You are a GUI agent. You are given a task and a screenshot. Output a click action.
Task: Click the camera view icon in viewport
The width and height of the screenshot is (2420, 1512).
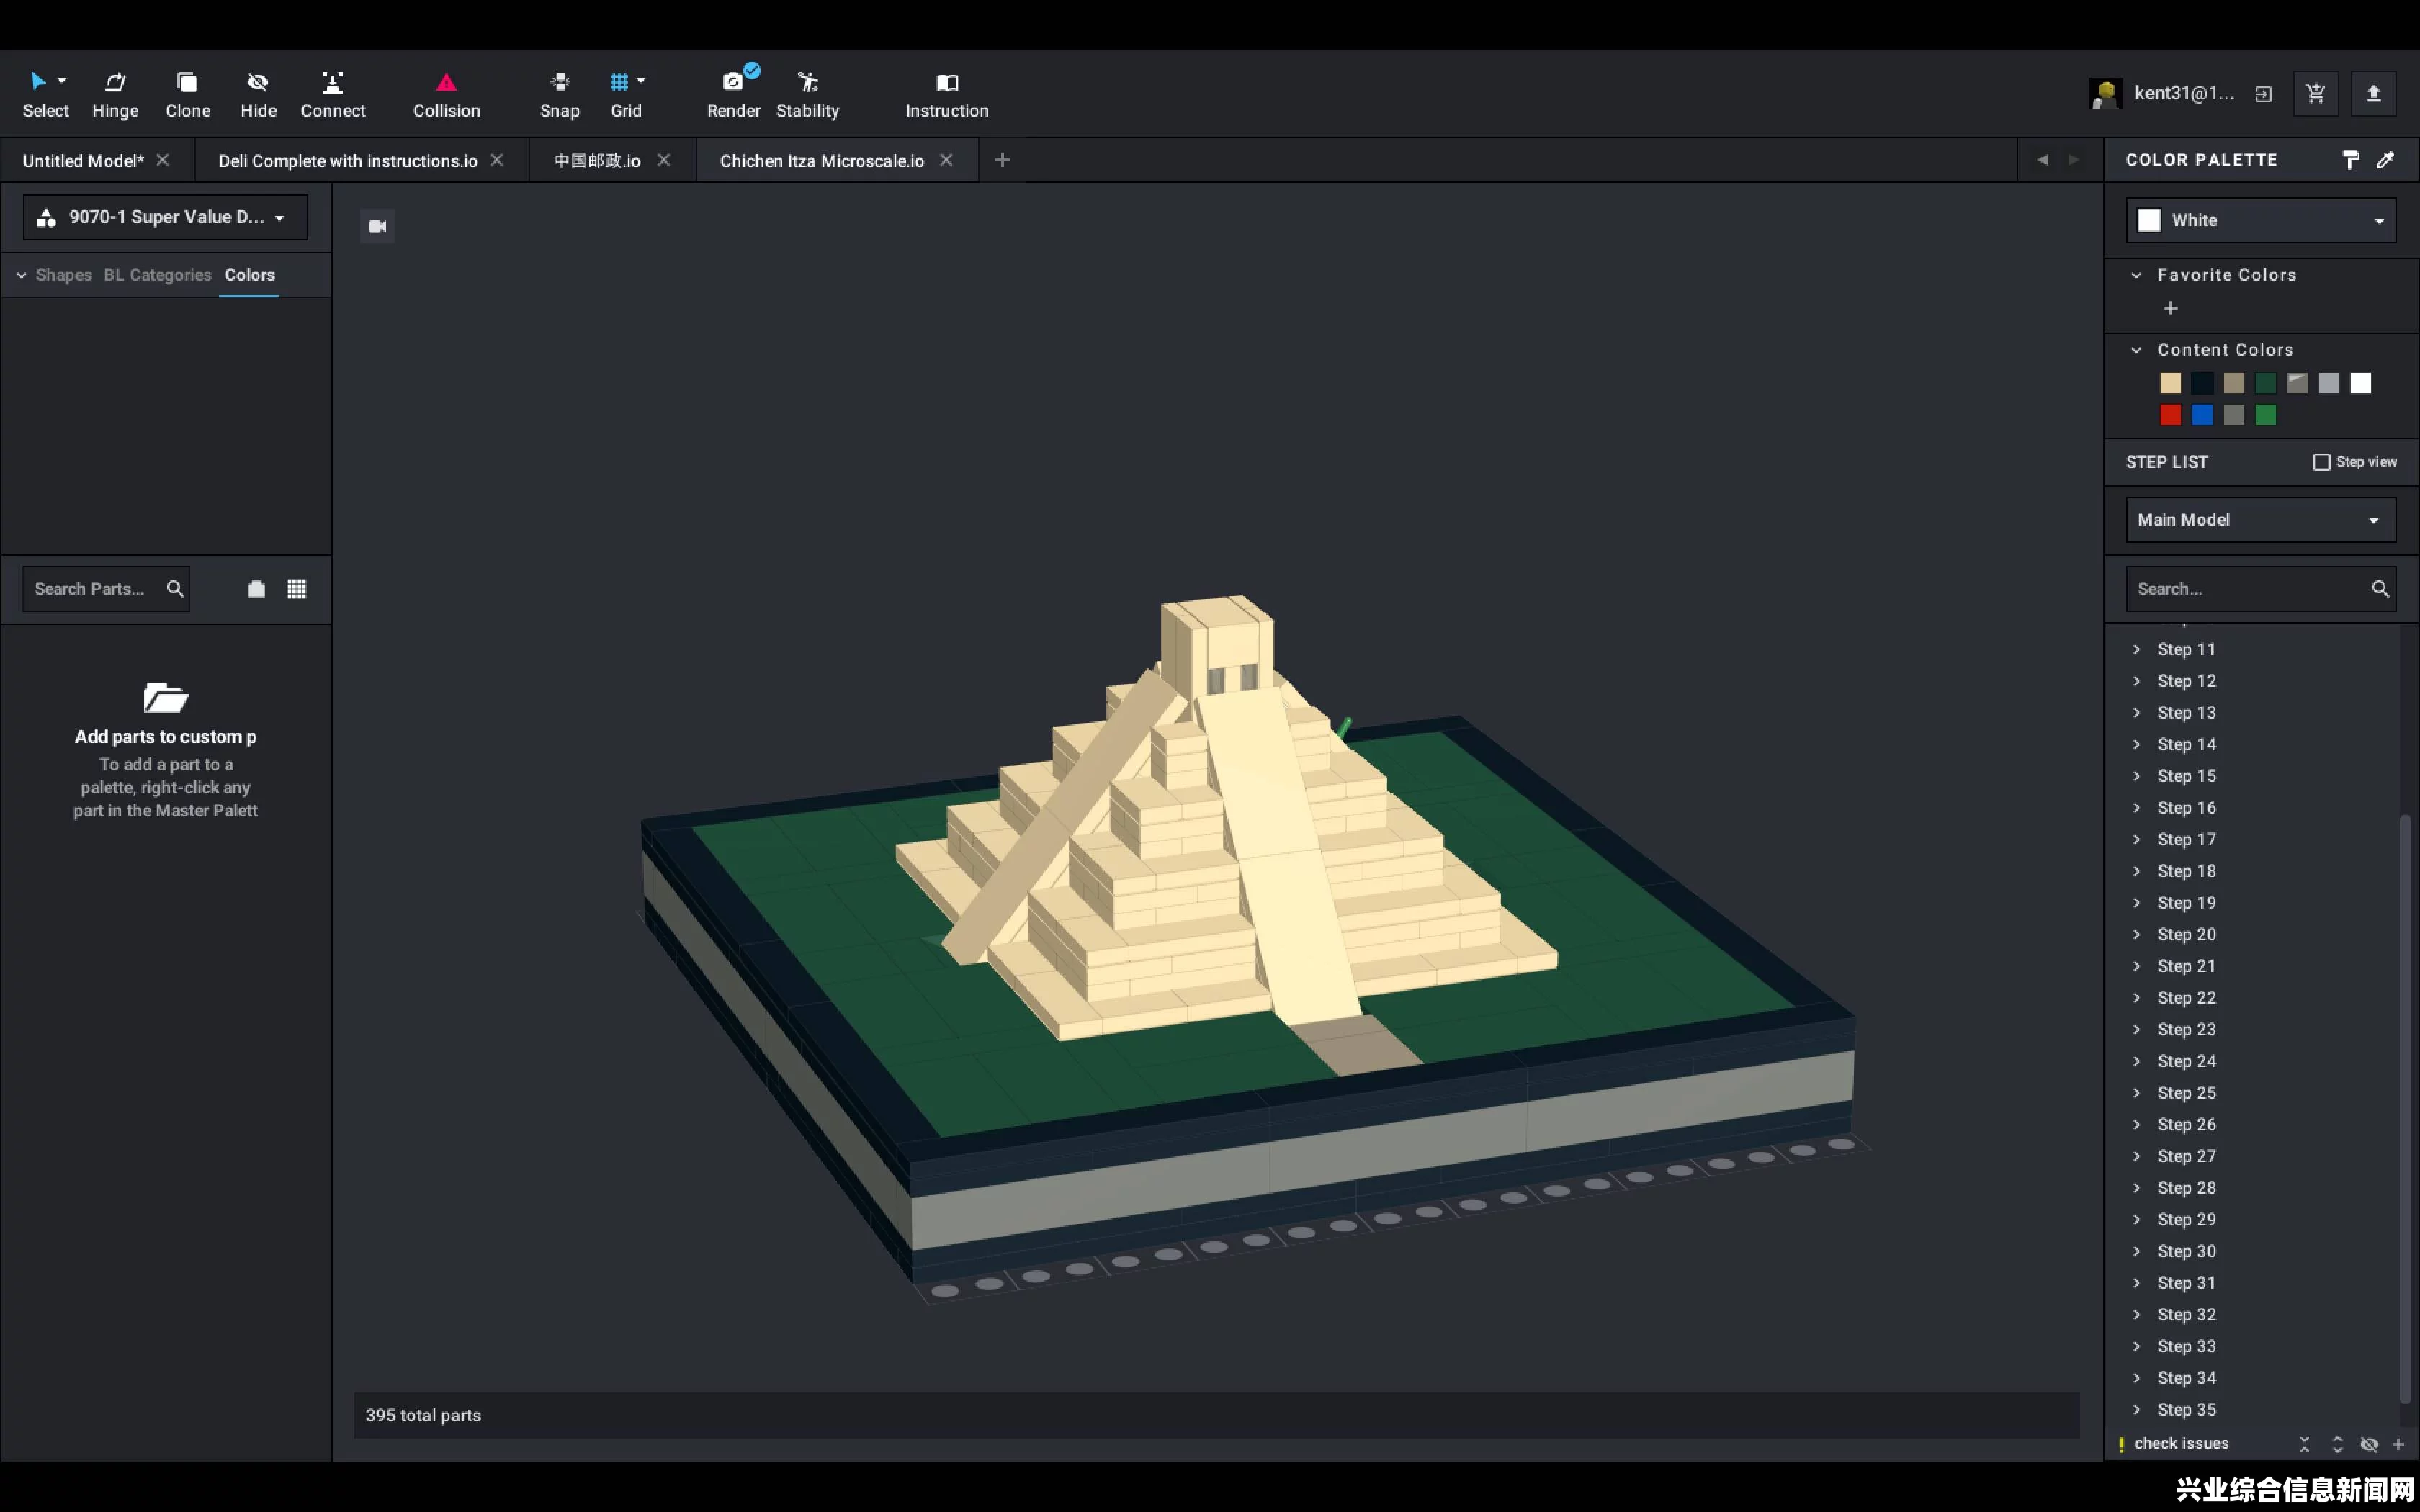(377, 227)
